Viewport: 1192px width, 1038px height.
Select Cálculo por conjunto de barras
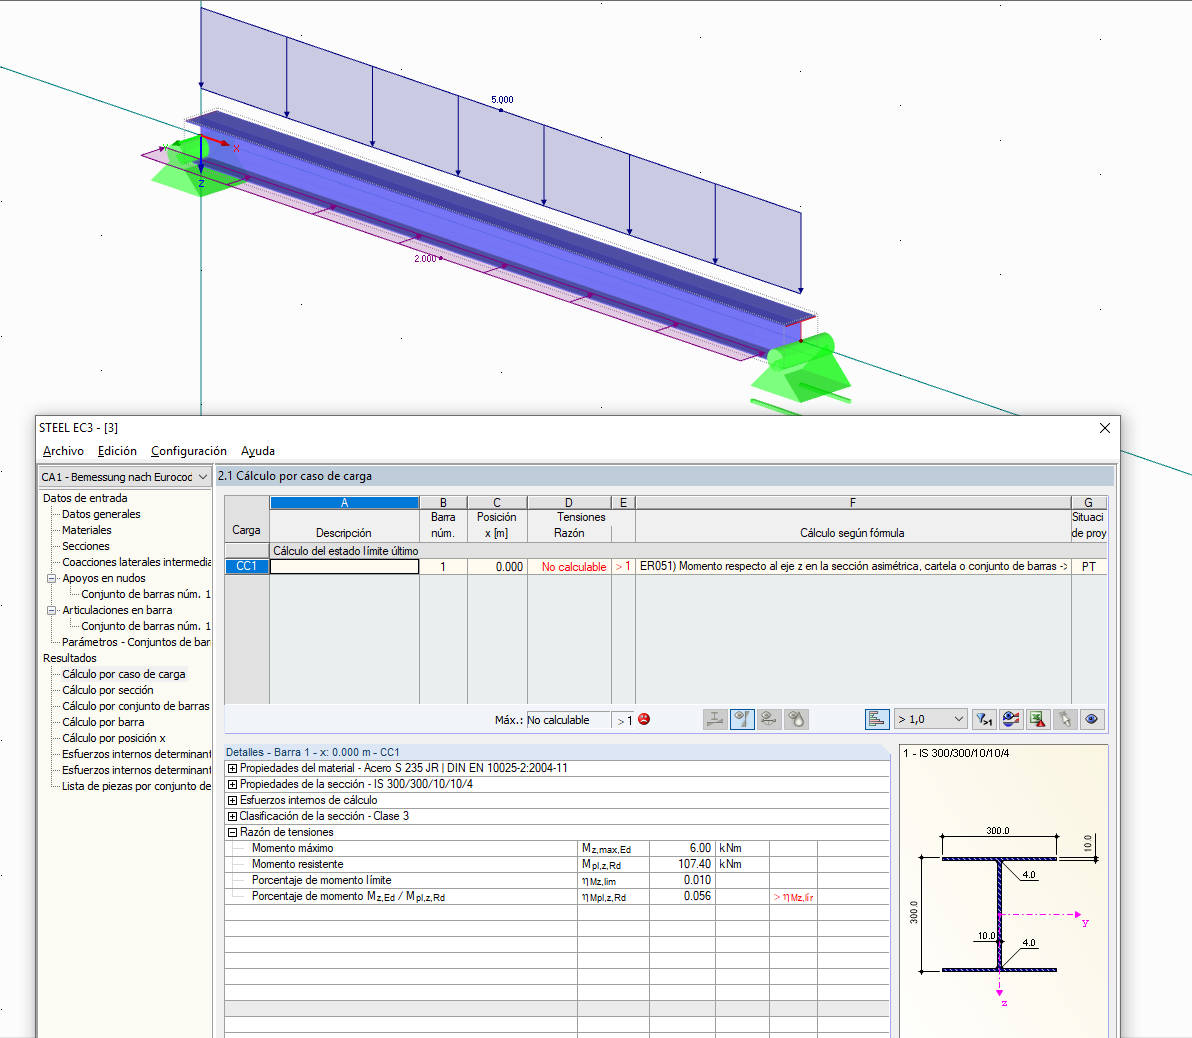pos(136,706)
